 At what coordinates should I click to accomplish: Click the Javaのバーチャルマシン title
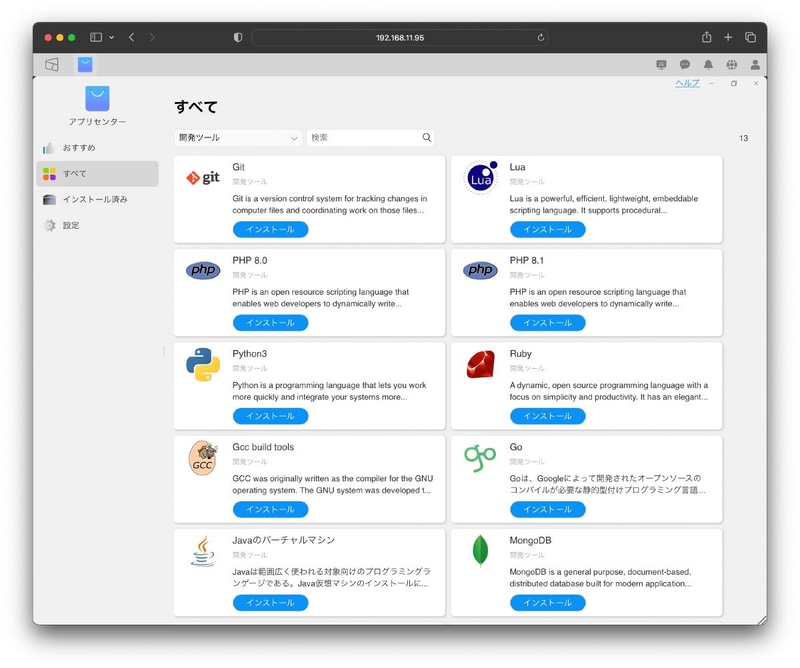pyautogui.click(x=284, y=540)
